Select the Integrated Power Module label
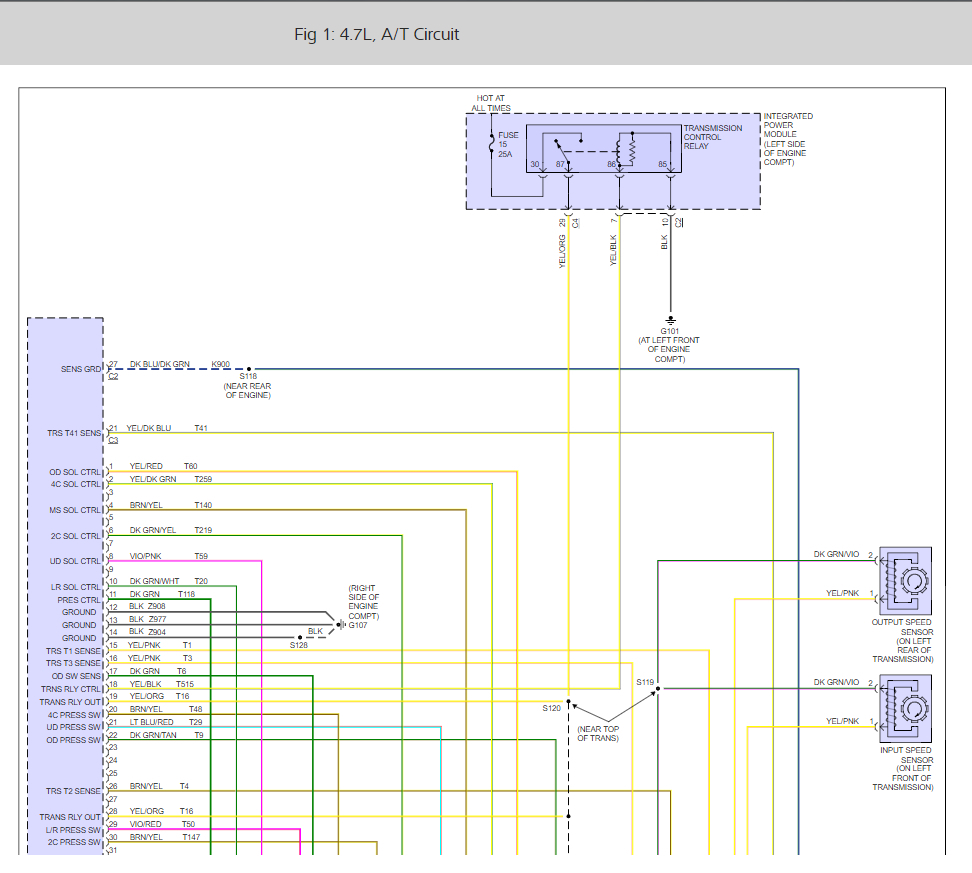Viewport: 972px width, 873px height. [788, 139]
